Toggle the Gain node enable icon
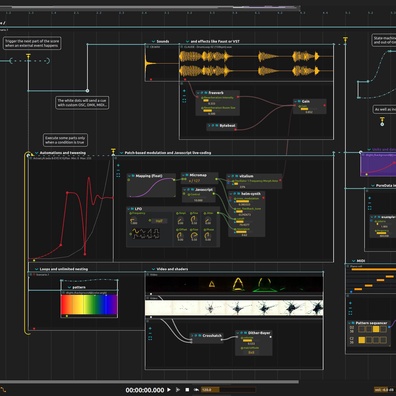The height and width of the screenshot is (396, 396). click(299, 101)
